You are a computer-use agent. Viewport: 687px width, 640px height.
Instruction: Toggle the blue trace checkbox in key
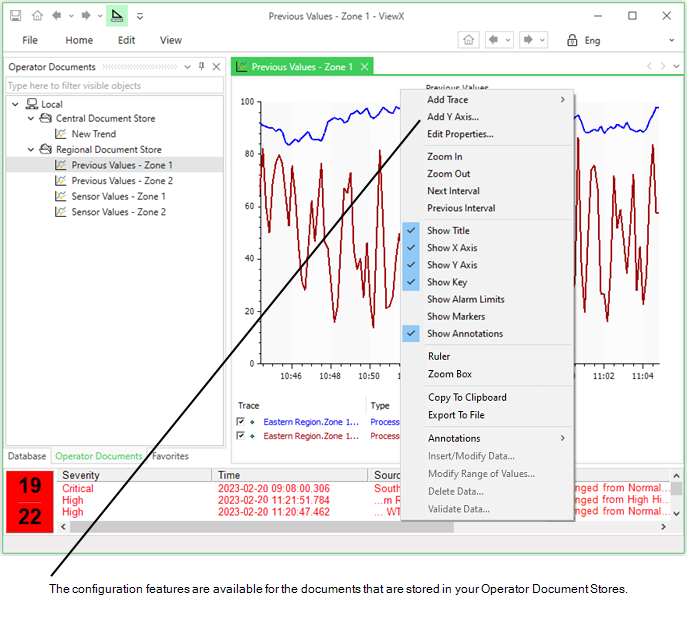[x=240, y=422]
